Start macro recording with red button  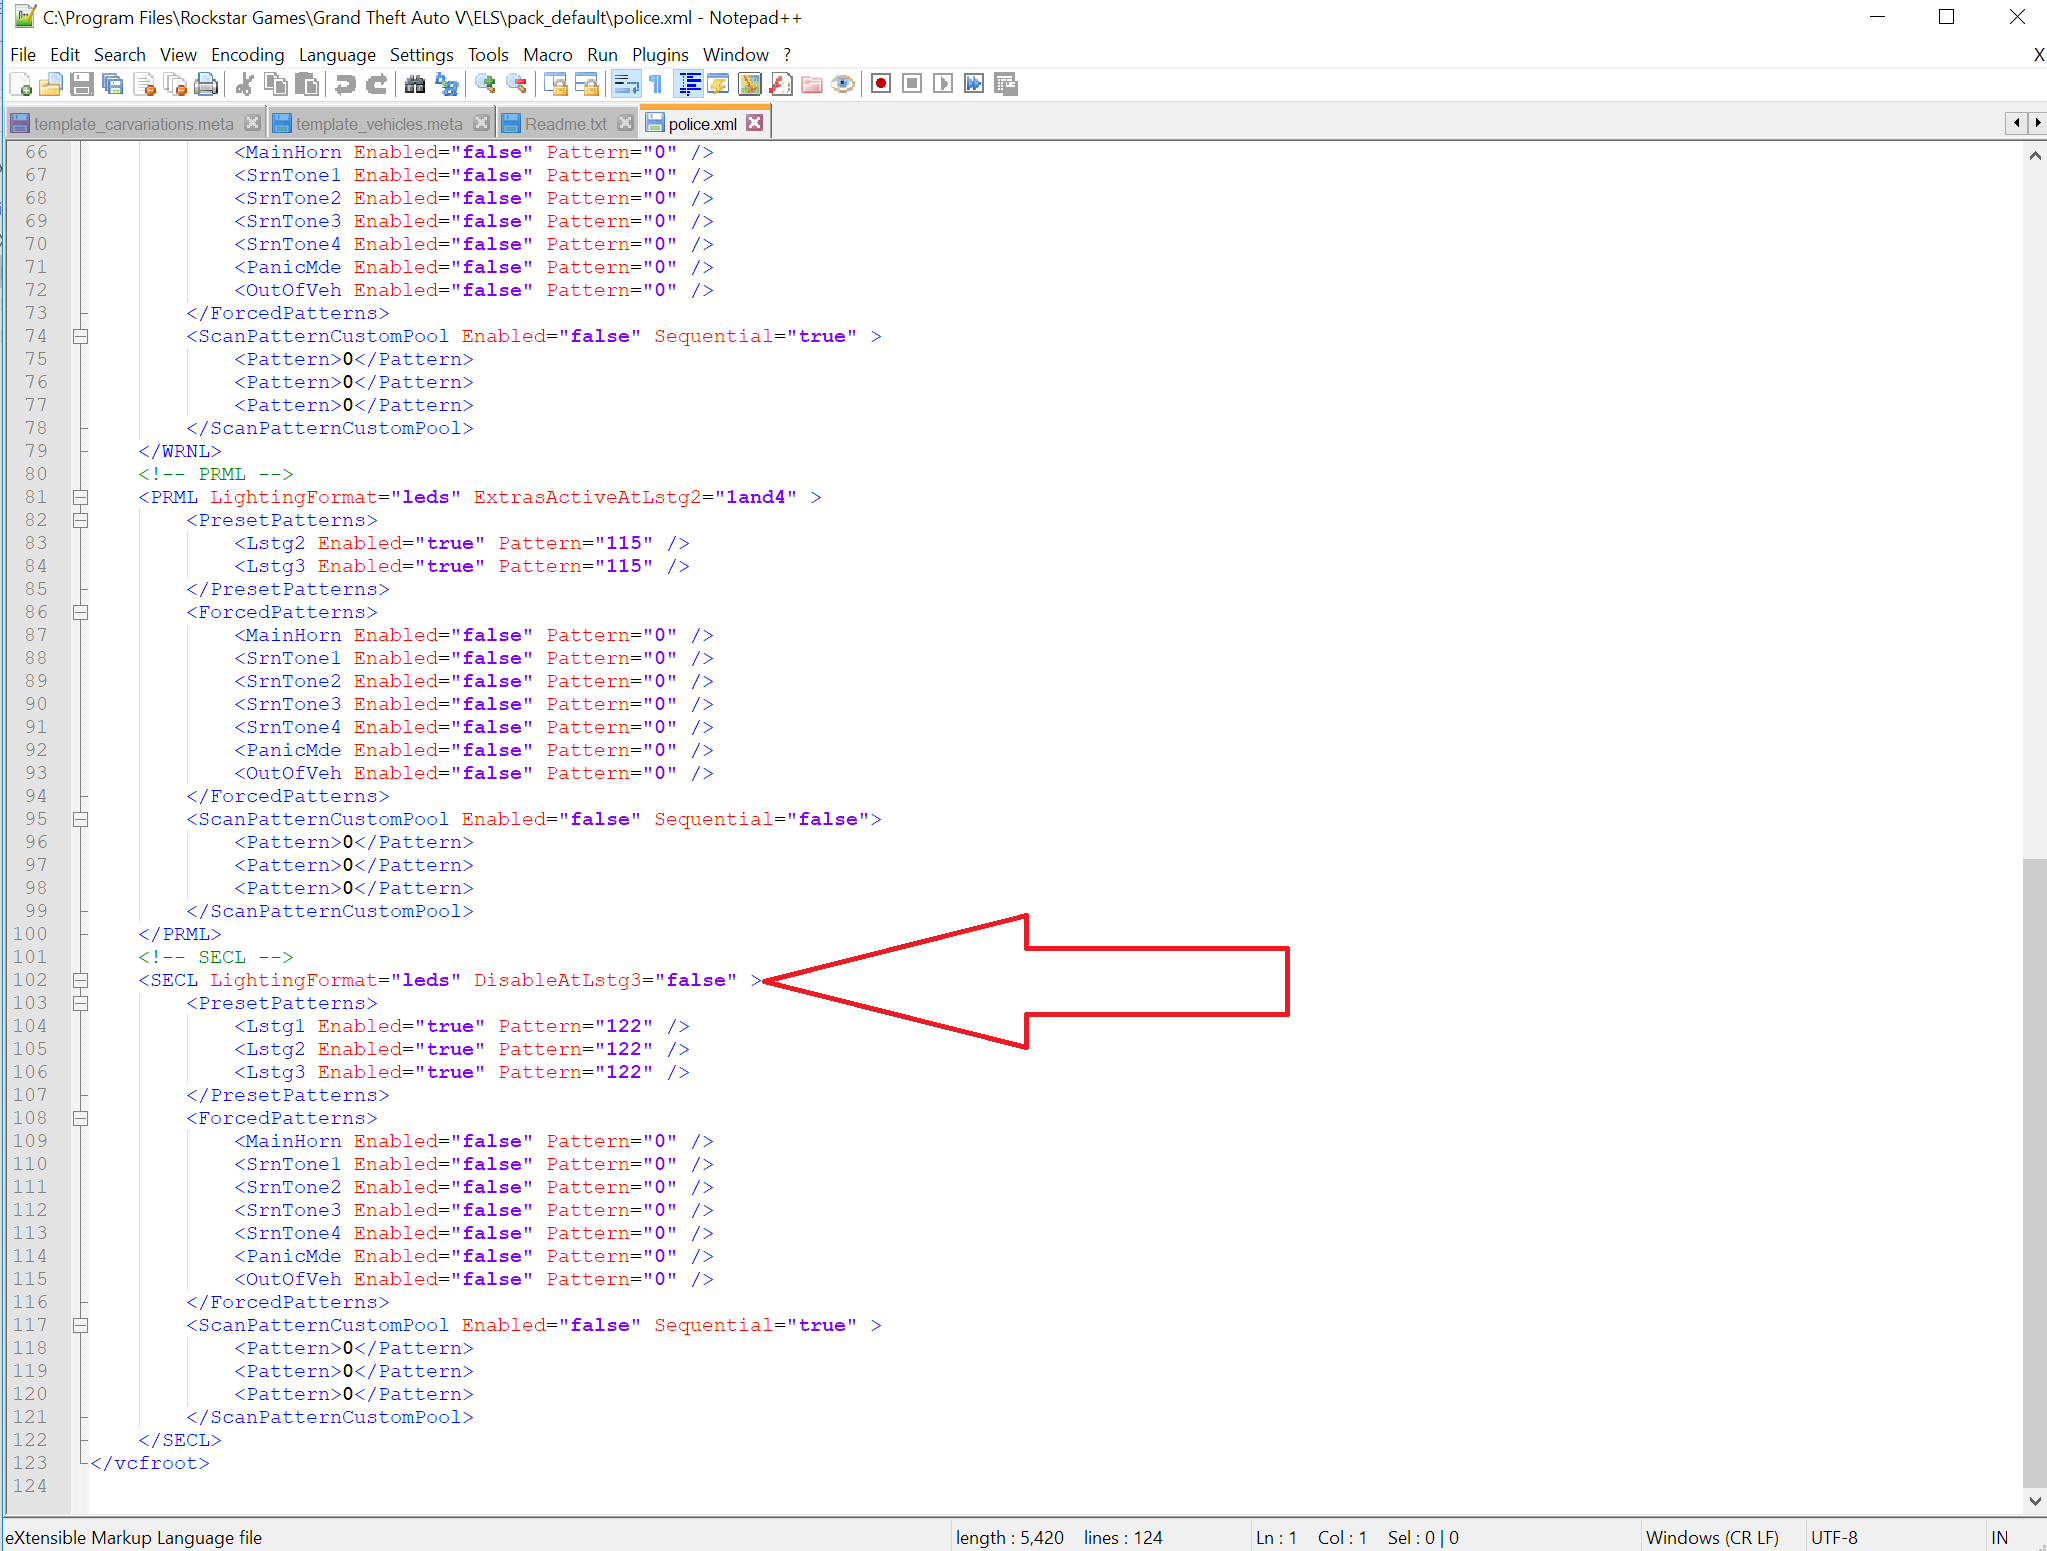coord(881,84)
